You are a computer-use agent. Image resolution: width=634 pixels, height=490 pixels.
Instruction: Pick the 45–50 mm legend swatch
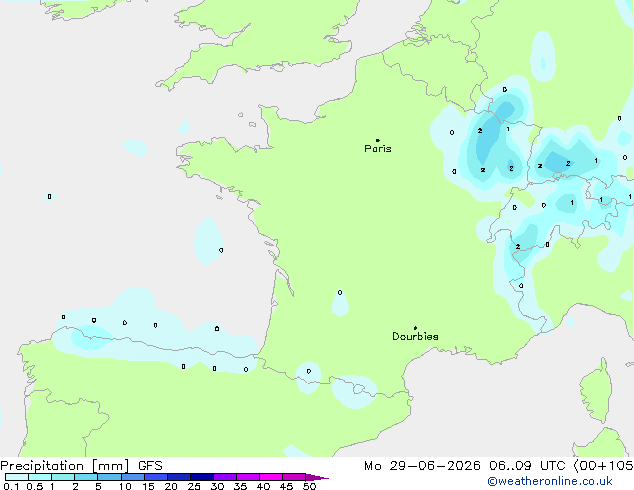(x=294, y=477)
